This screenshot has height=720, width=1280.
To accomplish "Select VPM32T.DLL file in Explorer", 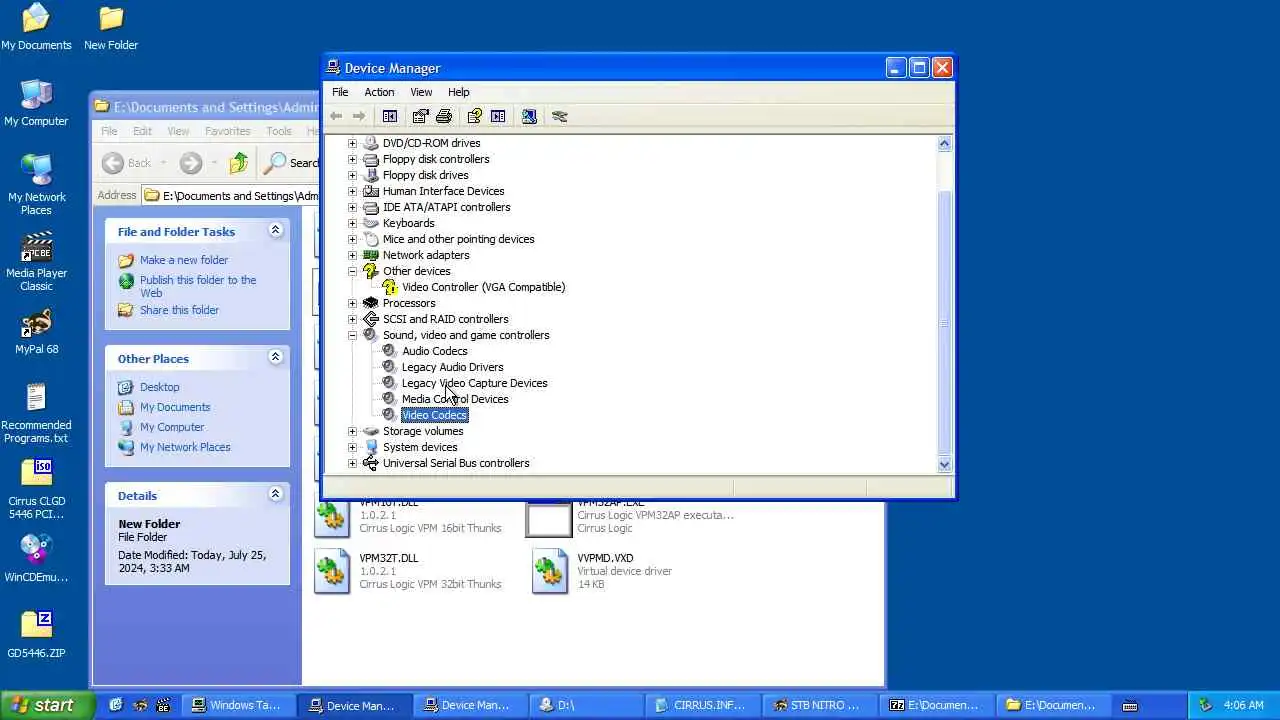I will [x=408, y=571].
